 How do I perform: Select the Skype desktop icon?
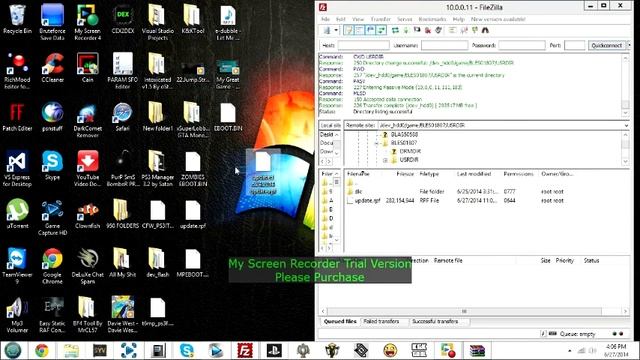[x=52, y=166]
